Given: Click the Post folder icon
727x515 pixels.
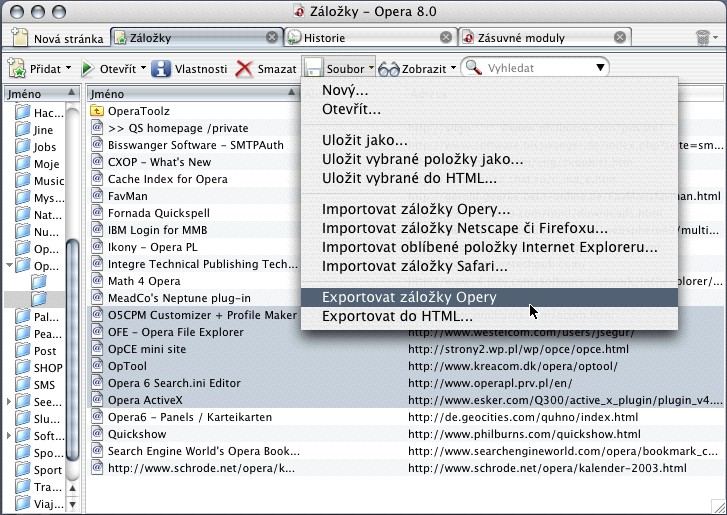Looking at the screenshot, I should click(x=22, y=350).
